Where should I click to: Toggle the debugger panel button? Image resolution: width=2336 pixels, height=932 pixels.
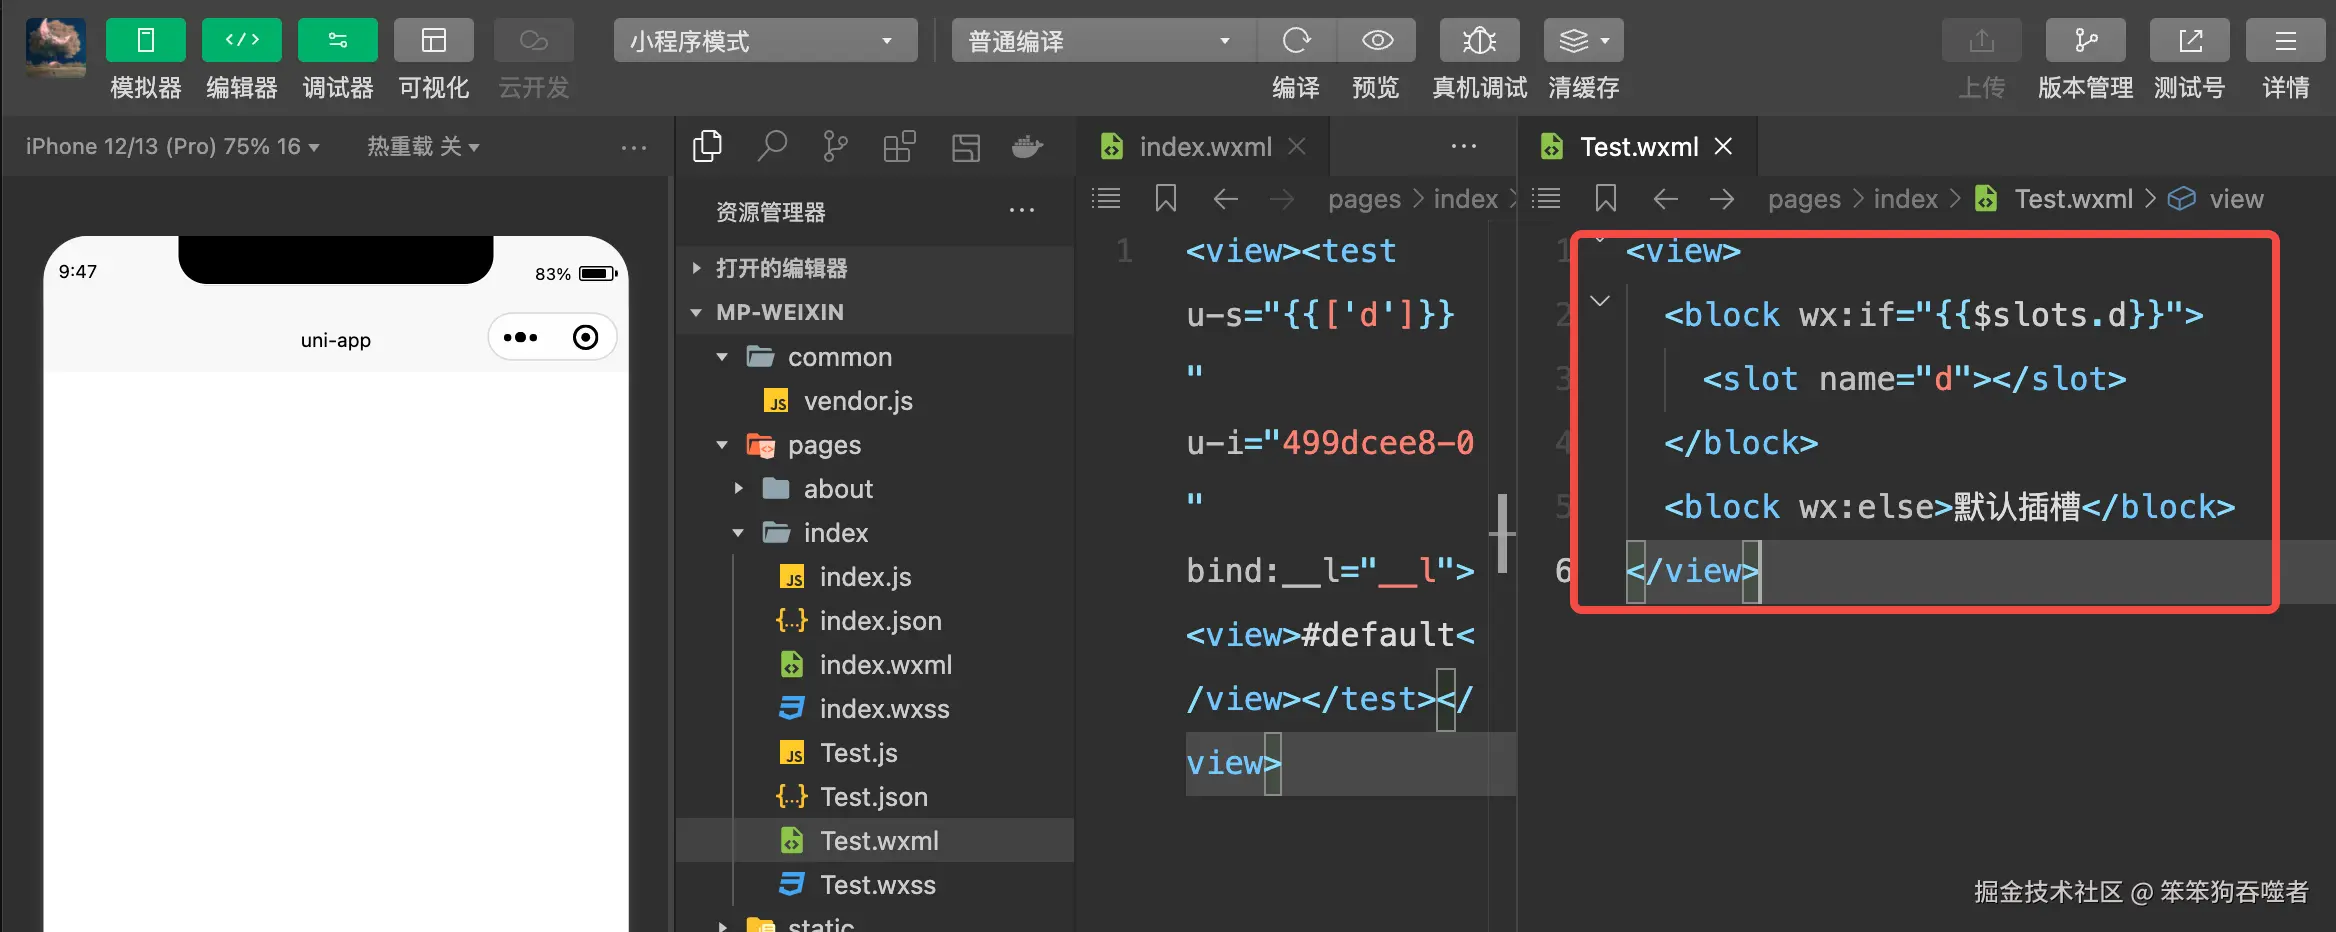click(338, 40)
